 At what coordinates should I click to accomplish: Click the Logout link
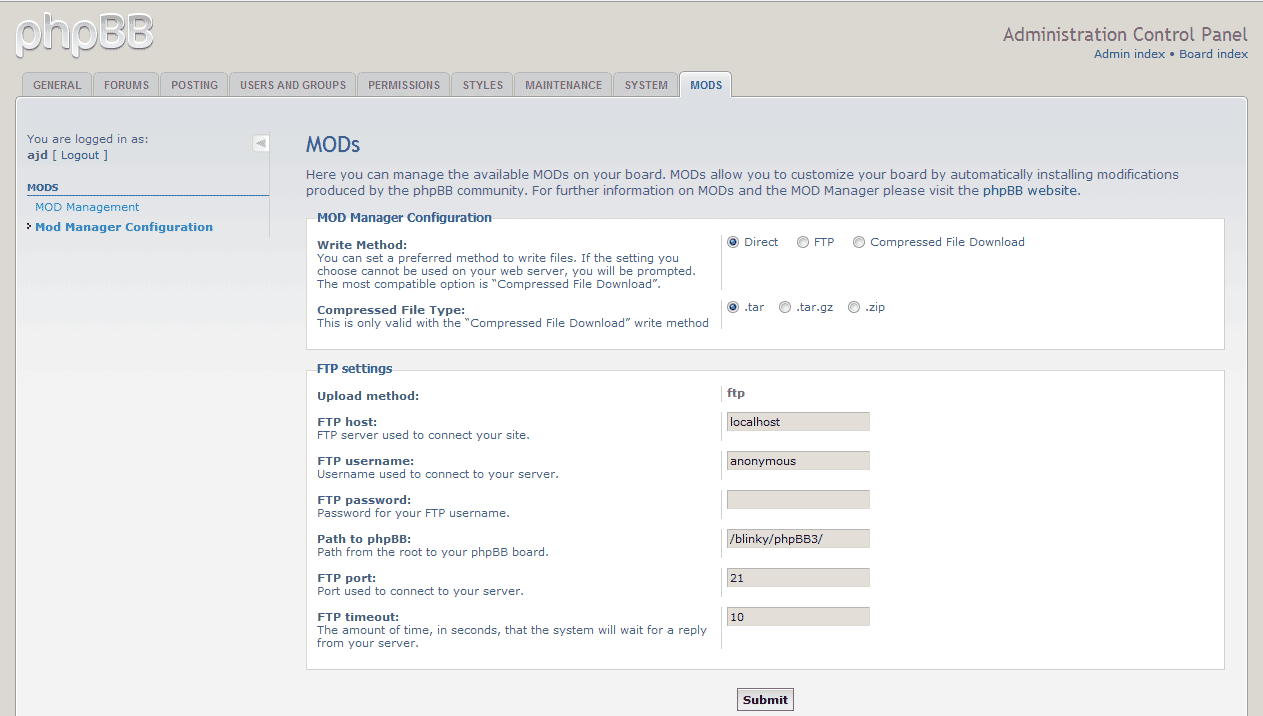80,155
